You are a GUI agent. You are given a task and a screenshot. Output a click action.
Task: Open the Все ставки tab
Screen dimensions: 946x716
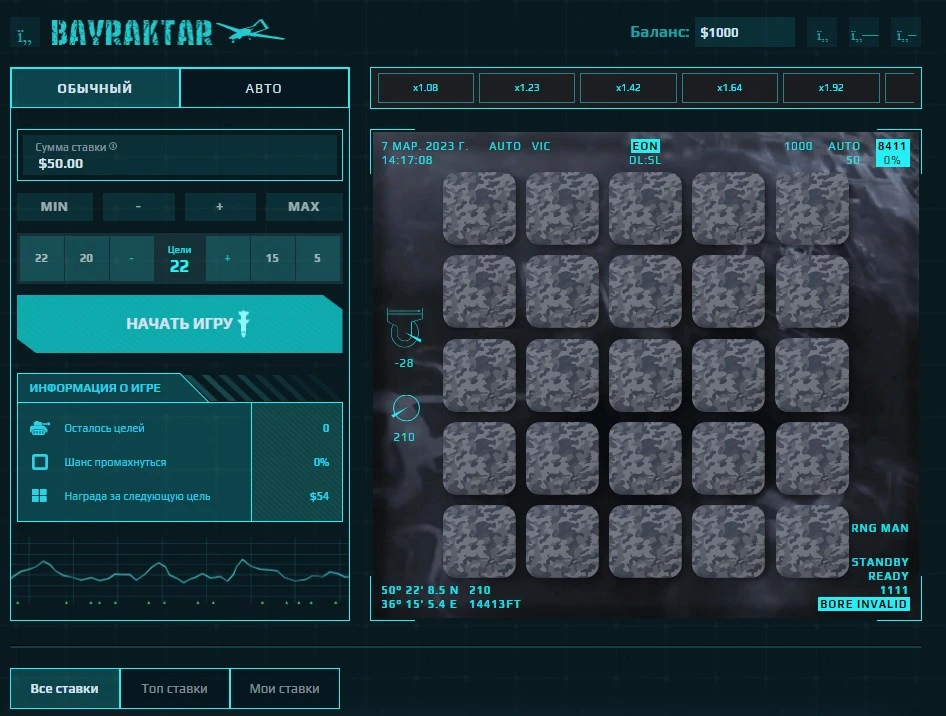point(65,688)
